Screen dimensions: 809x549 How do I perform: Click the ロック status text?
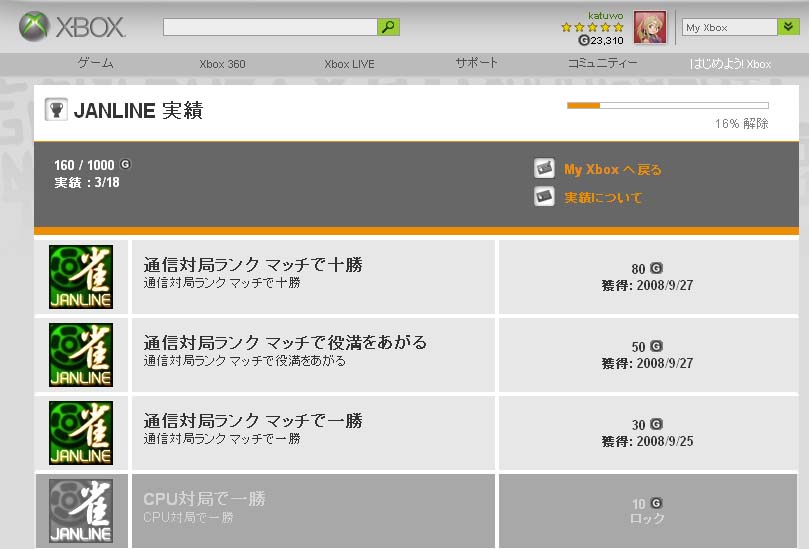[x=647, y=519]
